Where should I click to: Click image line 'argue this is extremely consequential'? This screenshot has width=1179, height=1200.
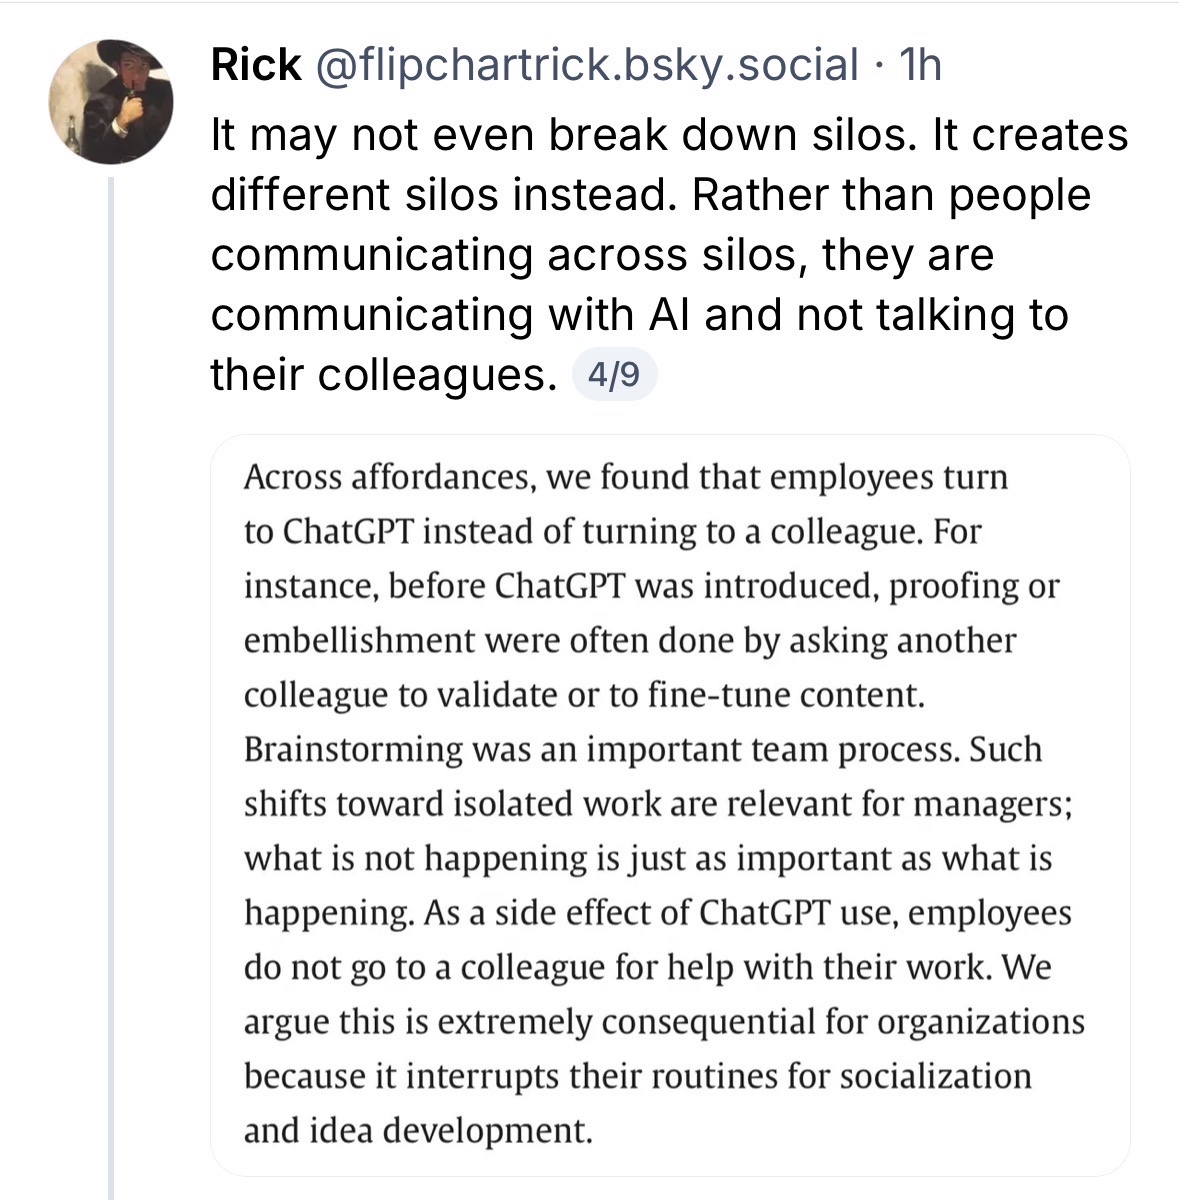[664, 1021]
